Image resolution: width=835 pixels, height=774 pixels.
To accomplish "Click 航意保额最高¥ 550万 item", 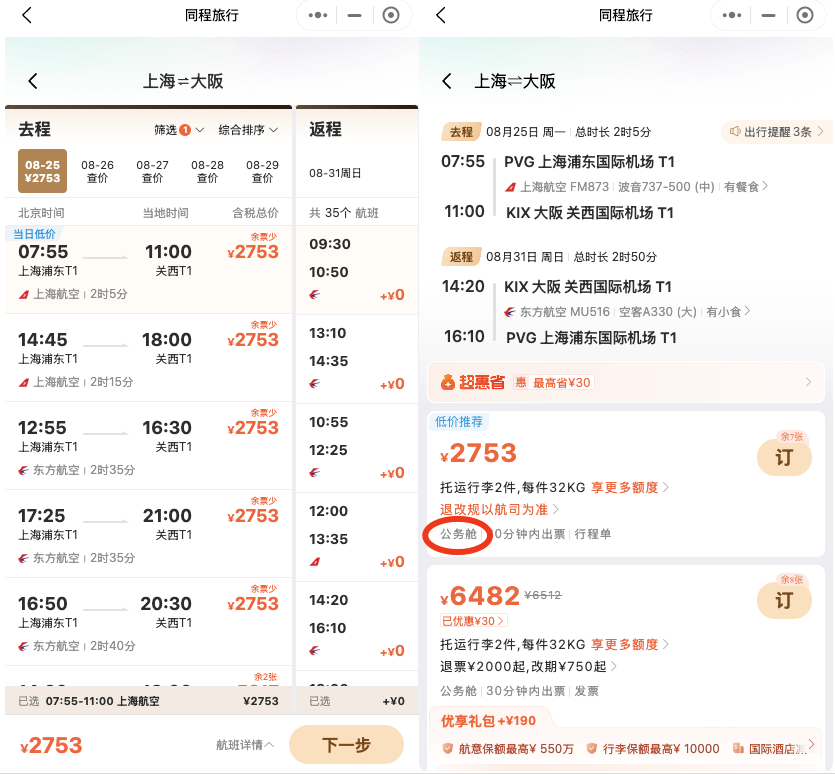I will click(508, 749).
